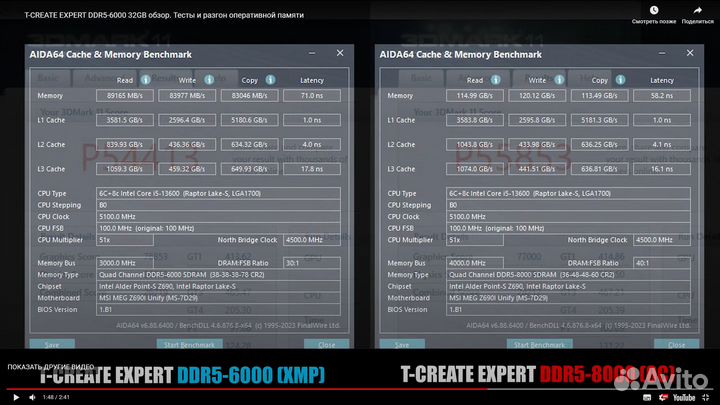
Task: Click Save in the left AIDA64 window
Action: 52,344
